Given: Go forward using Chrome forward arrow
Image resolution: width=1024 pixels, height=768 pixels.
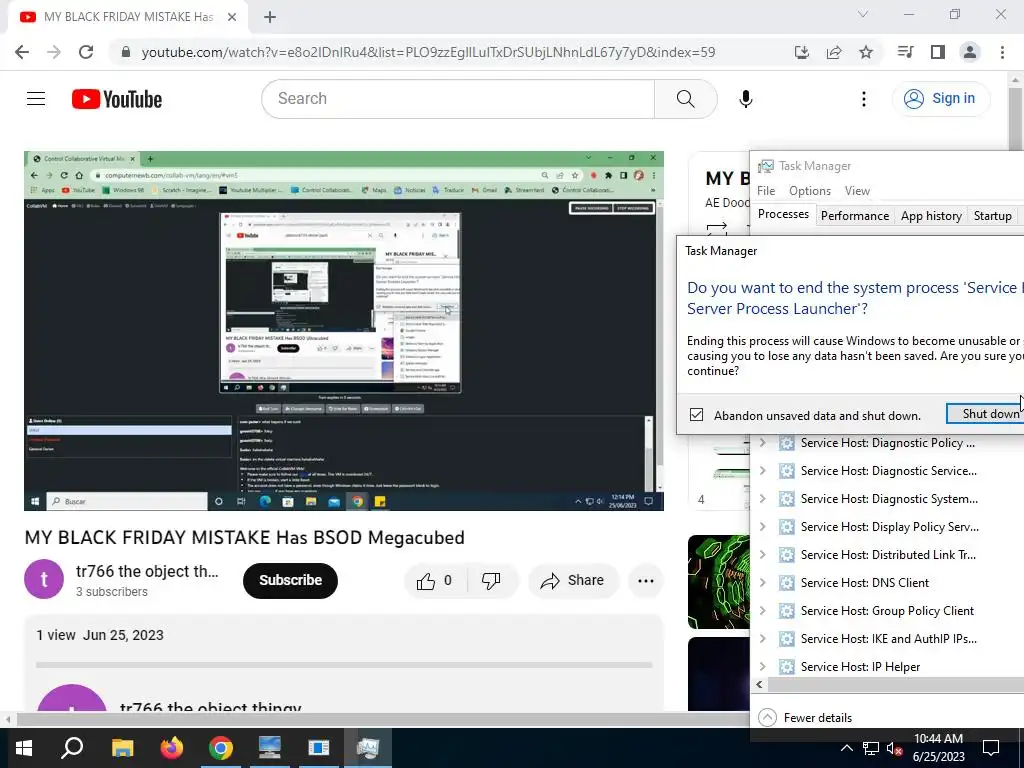Looking at the screenshot, I should click(54, 52).
